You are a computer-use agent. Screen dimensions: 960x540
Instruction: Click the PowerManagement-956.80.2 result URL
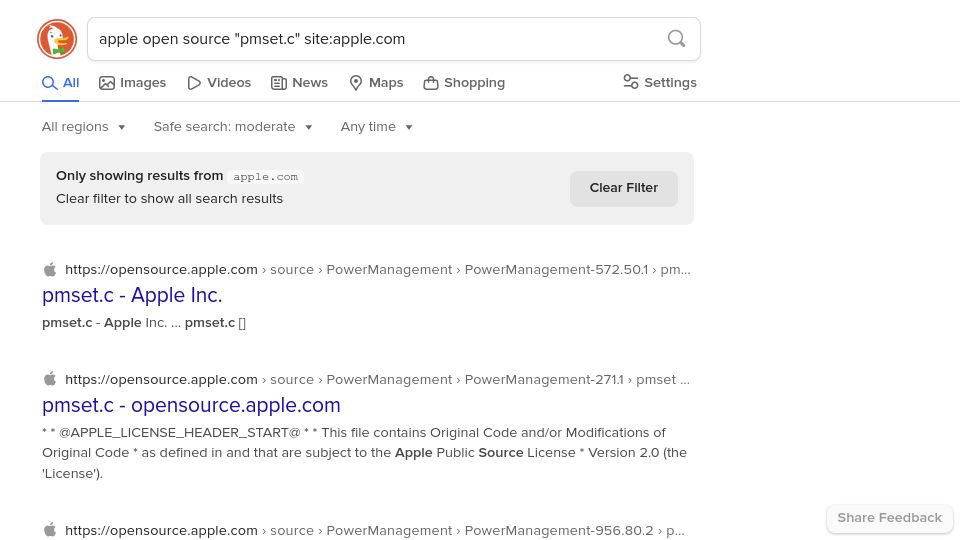click(375, 530)
